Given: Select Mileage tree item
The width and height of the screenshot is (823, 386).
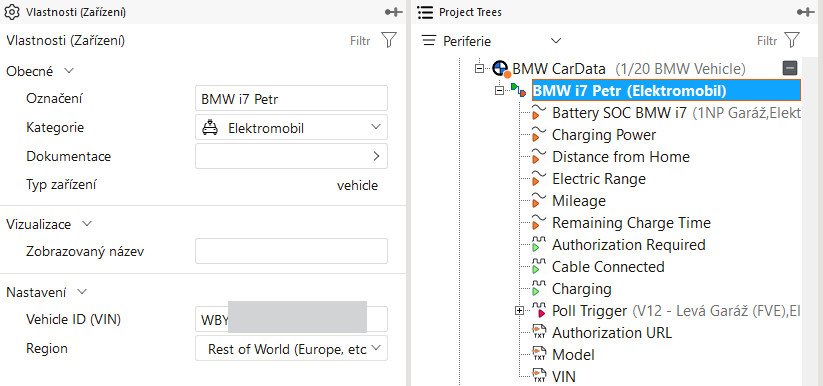Looking at the screenshot, I should pyautogui.click(x=579, y=201).
